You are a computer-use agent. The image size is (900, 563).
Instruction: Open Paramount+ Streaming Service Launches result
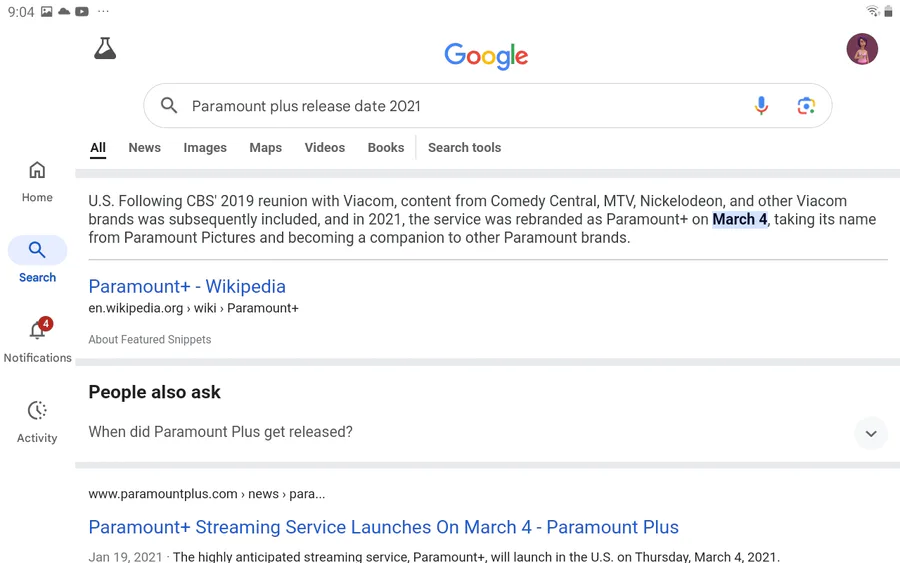383,527
